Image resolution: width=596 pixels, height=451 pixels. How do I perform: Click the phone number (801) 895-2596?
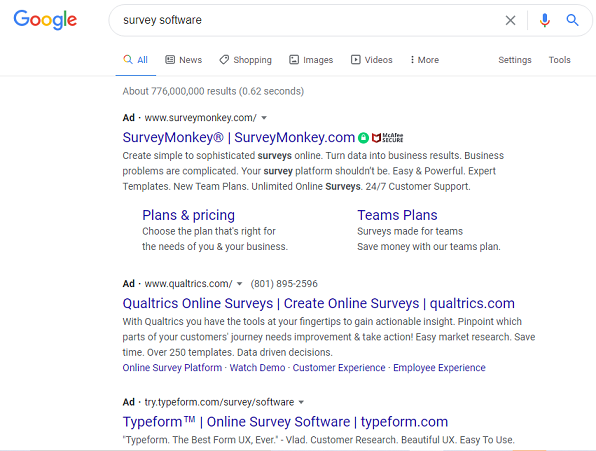(x=284, y=284)
